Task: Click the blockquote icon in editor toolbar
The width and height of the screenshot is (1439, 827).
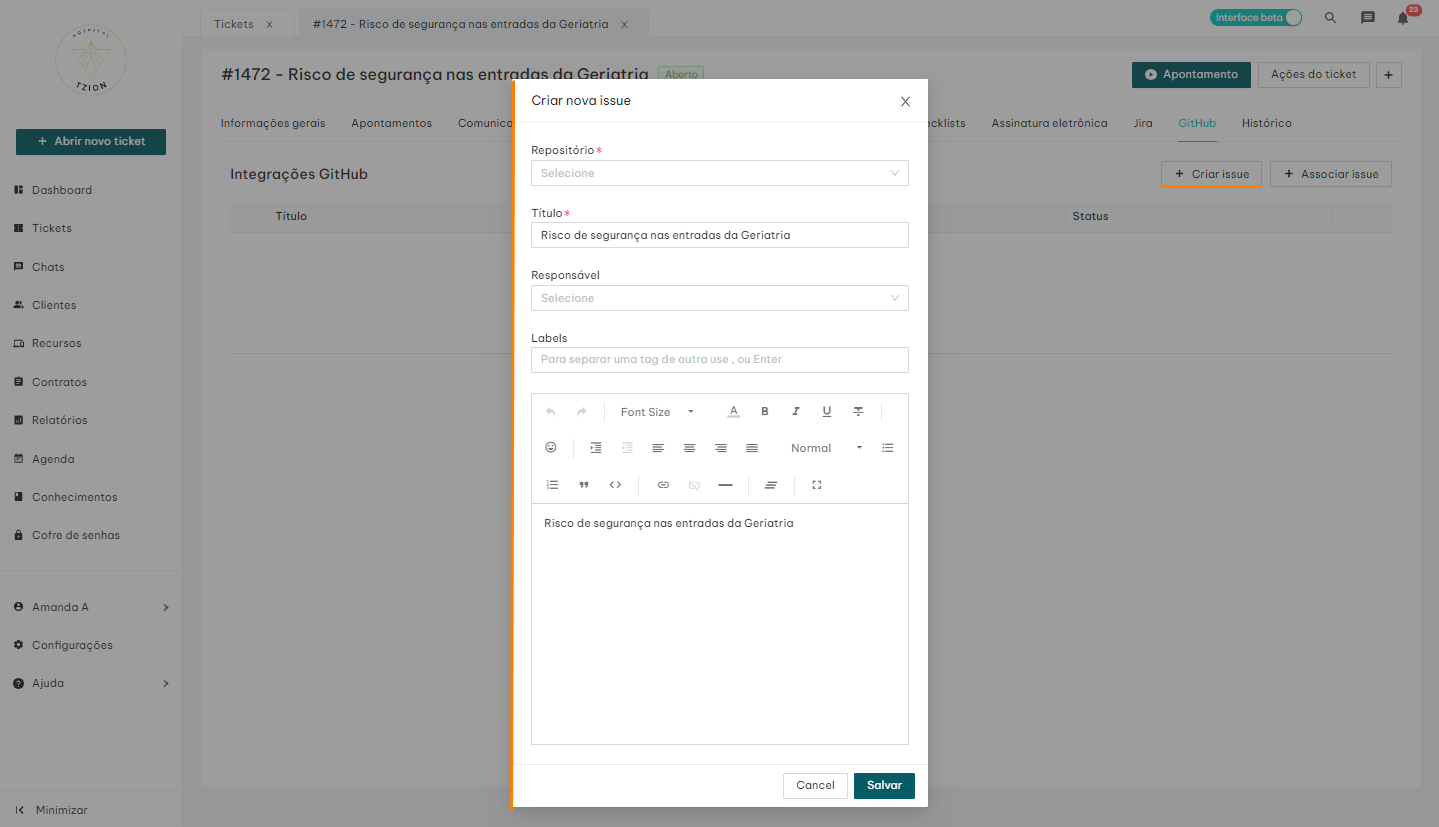Action: tap(584, 485)
